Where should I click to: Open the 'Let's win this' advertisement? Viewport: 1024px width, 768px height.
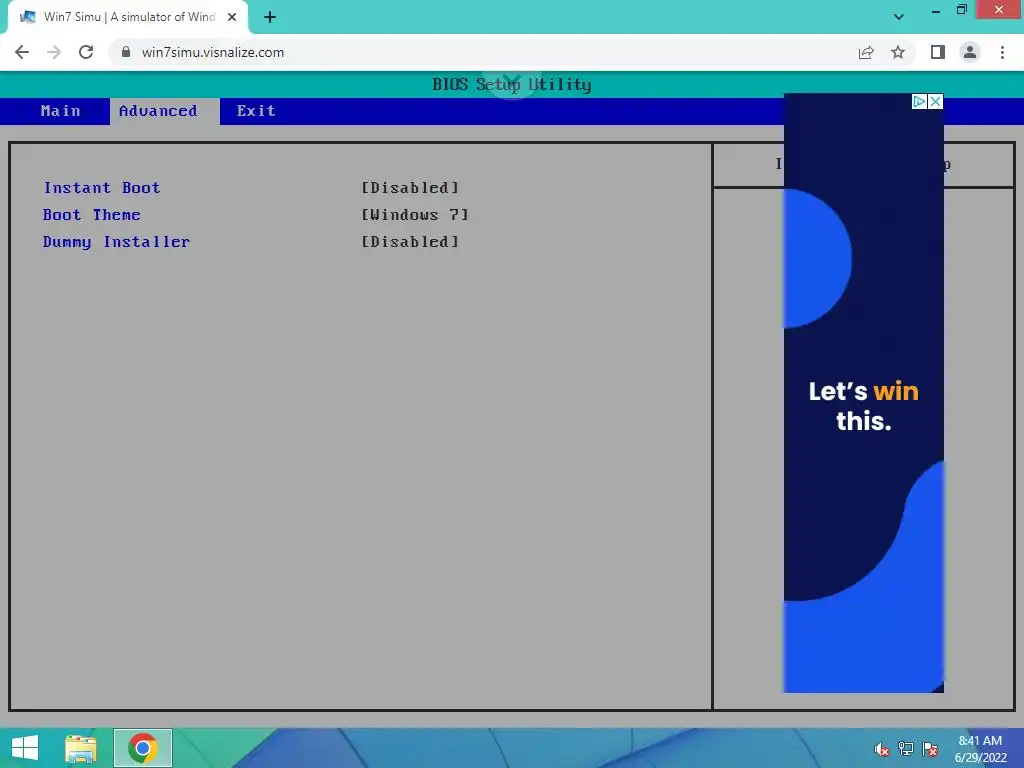coord(863,393)
